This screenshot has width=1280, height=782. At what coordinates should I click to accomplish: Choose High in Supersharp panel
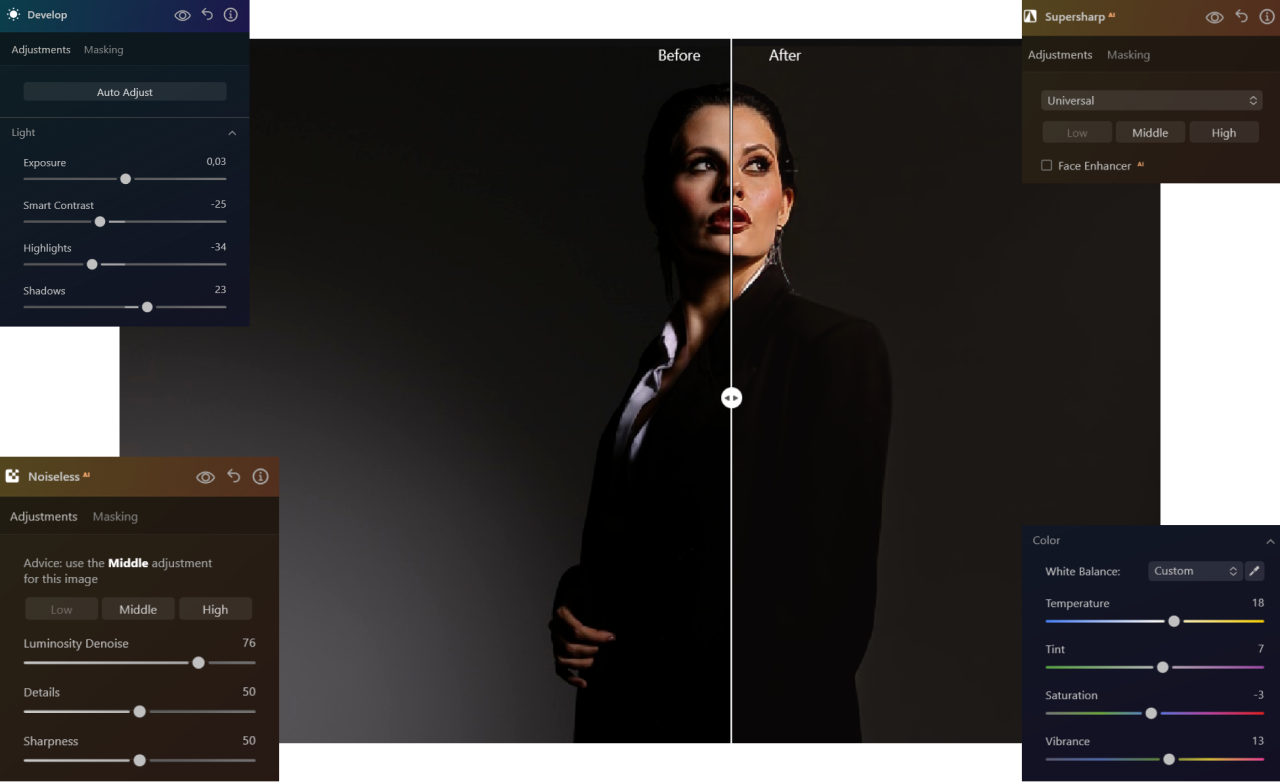[1224, 132]
